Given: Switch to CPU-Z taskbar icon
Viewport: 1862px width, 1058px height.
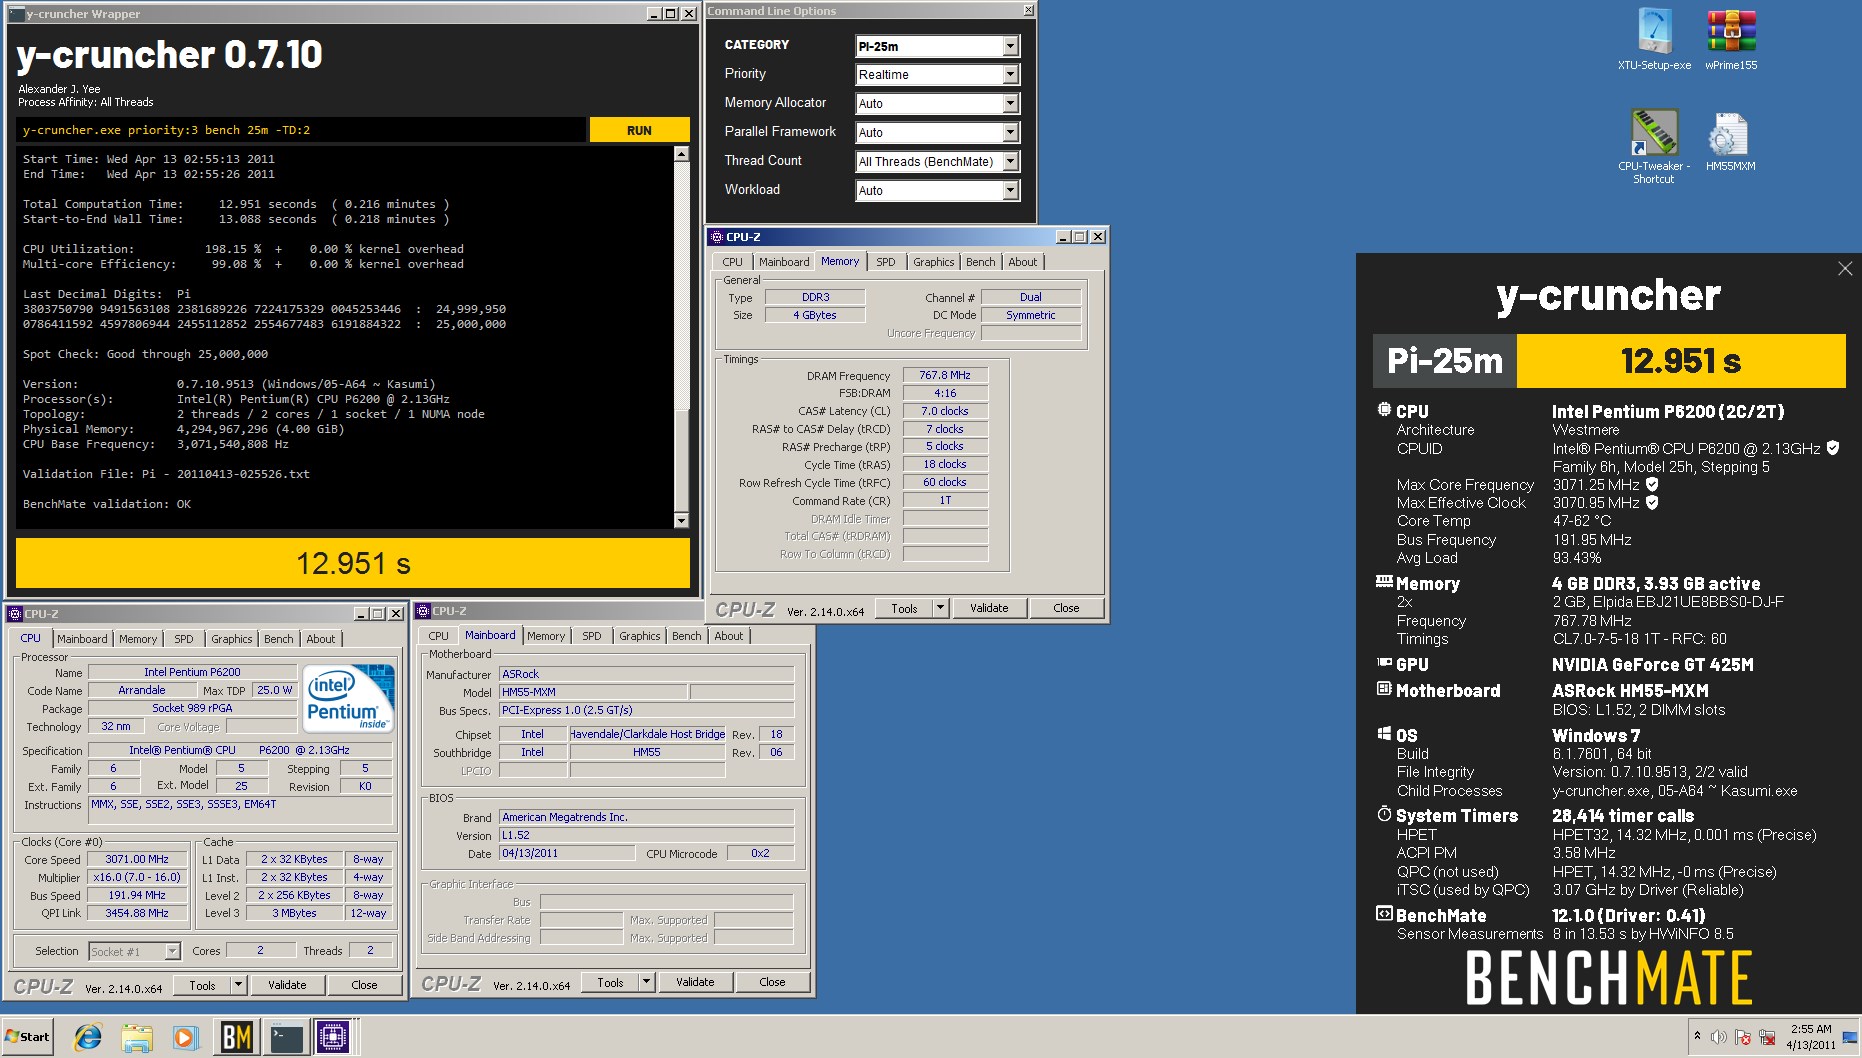Looking at the screenshot, I should pos(333,1038).
